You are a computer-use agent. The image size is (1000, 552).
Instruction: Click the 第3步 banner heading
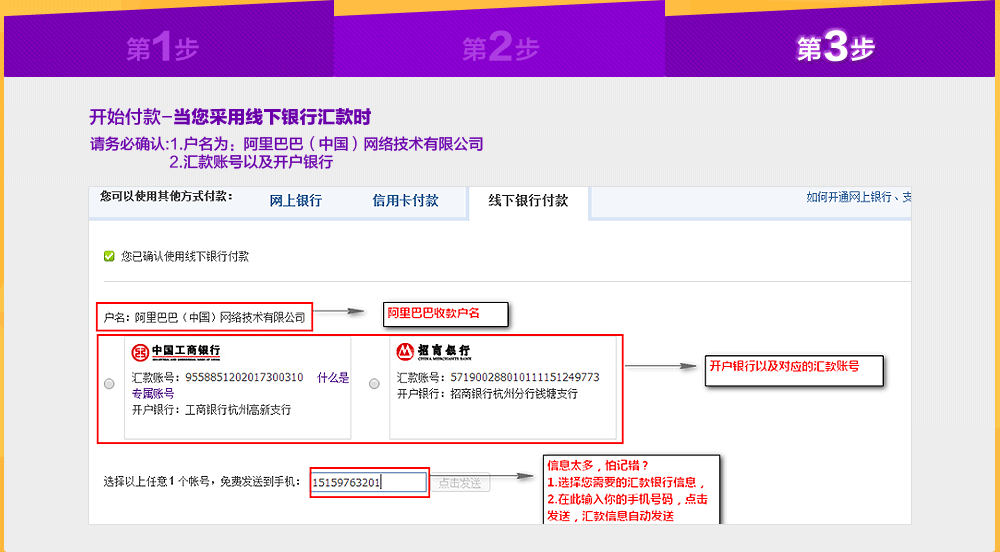(x=835, y=49)
